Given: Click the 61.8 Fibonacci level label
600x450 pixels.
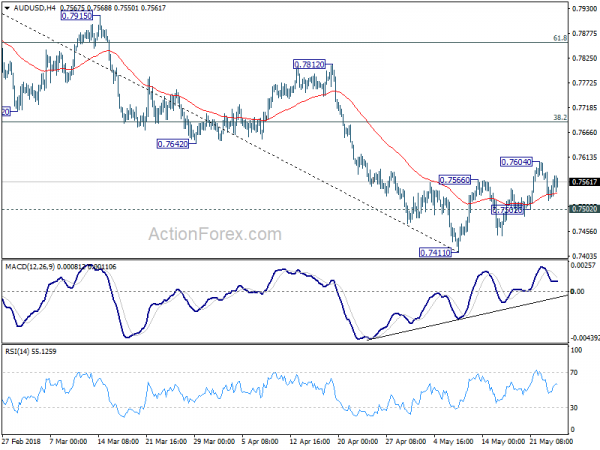Looking at the screenshot, I should (x=560, y=38).
